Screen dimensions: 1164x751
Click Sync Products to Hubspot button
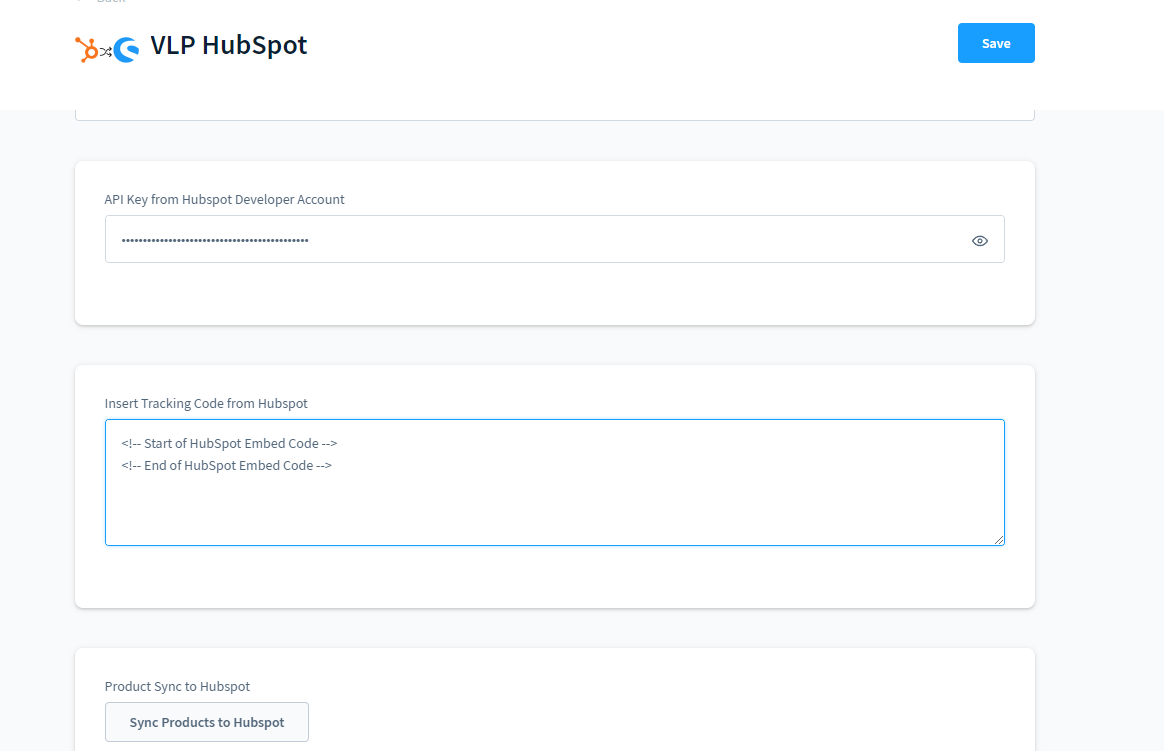207,722
